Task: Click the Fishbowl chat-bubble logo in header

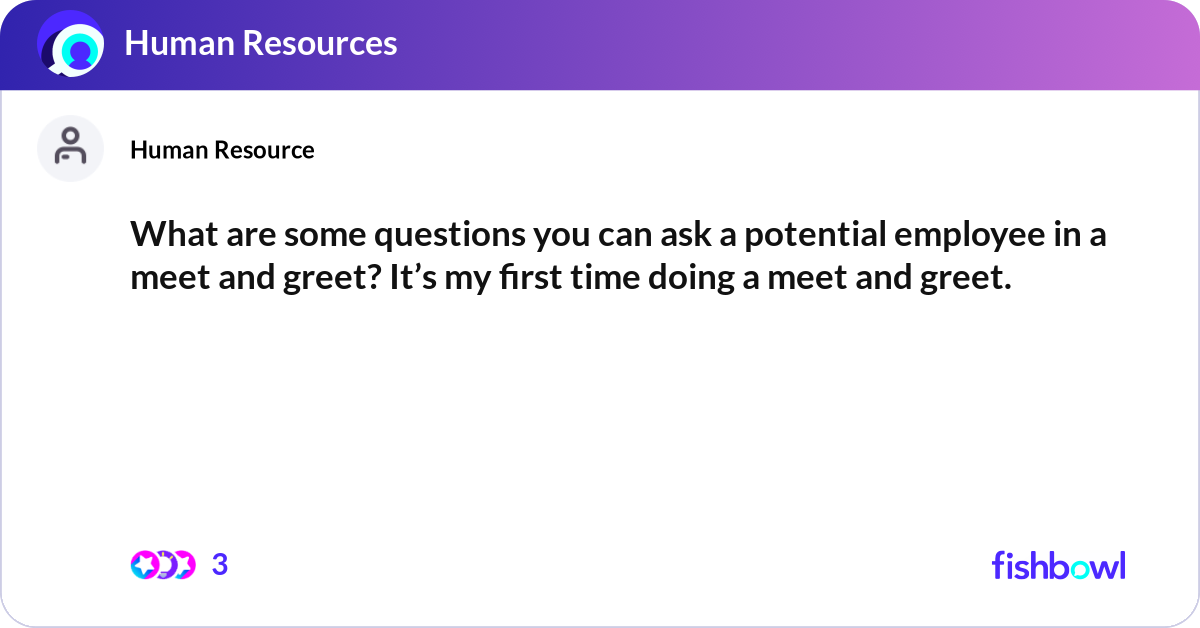Action: point(71,44)
